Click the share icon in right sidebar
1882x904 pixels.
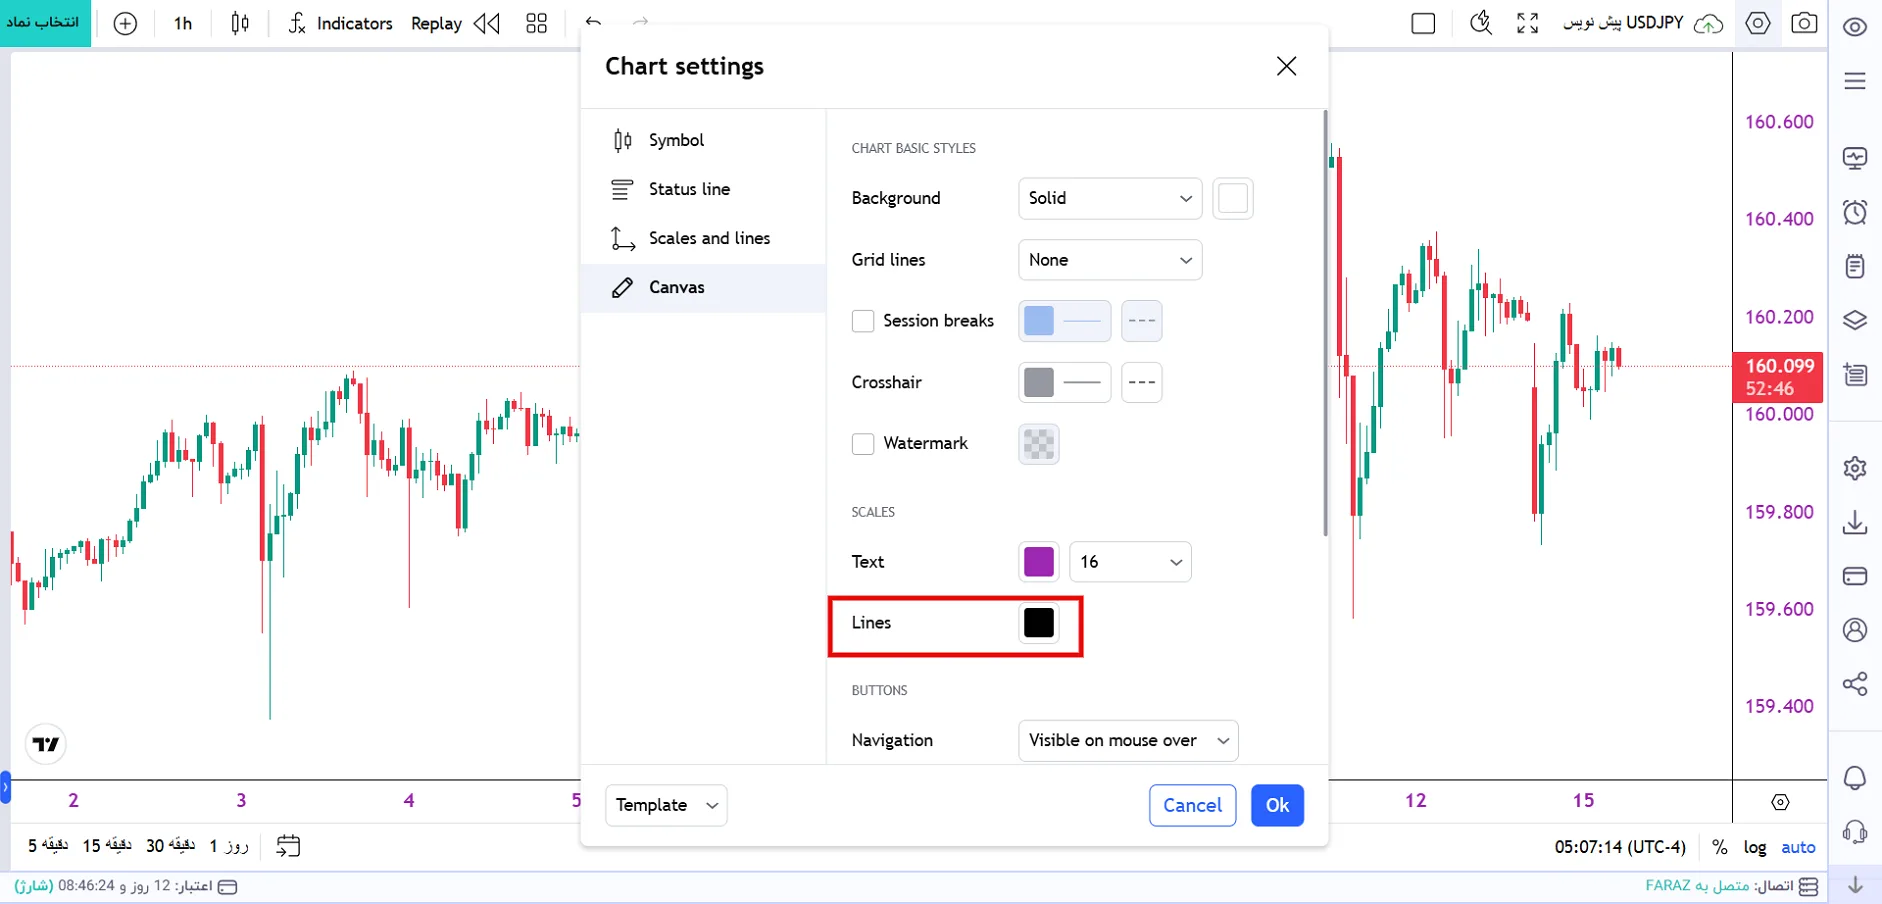[x=1855, y=684]
